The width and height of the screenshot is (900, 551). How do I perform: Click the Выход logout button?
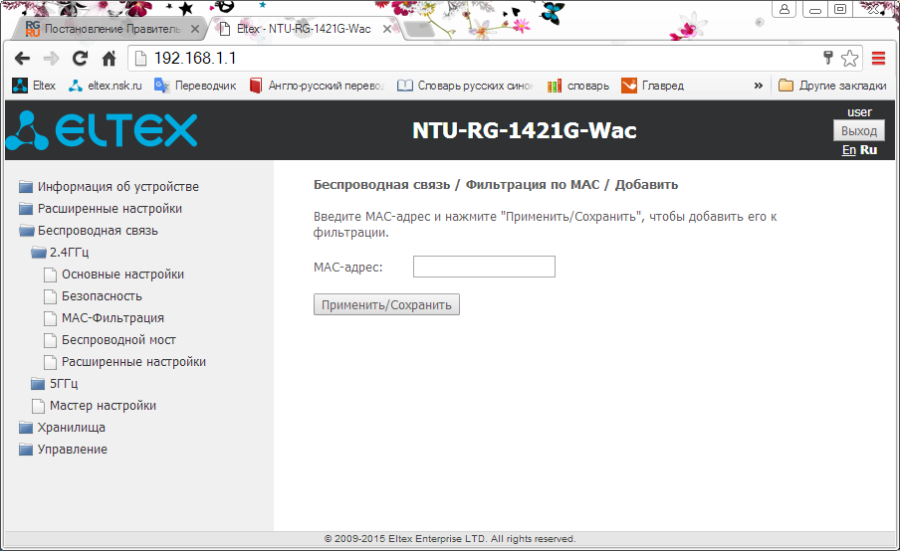859,131
